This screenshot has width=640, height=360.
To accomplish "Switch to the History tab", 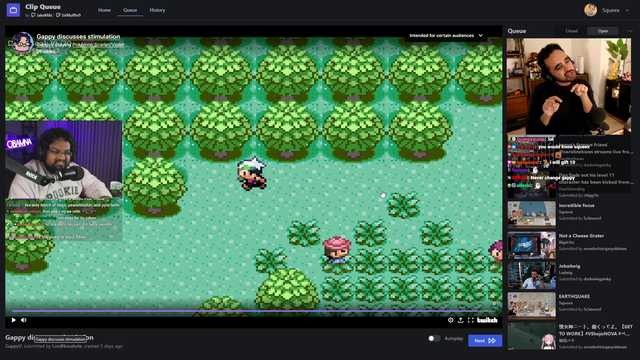I will click(x=157, y=10).
